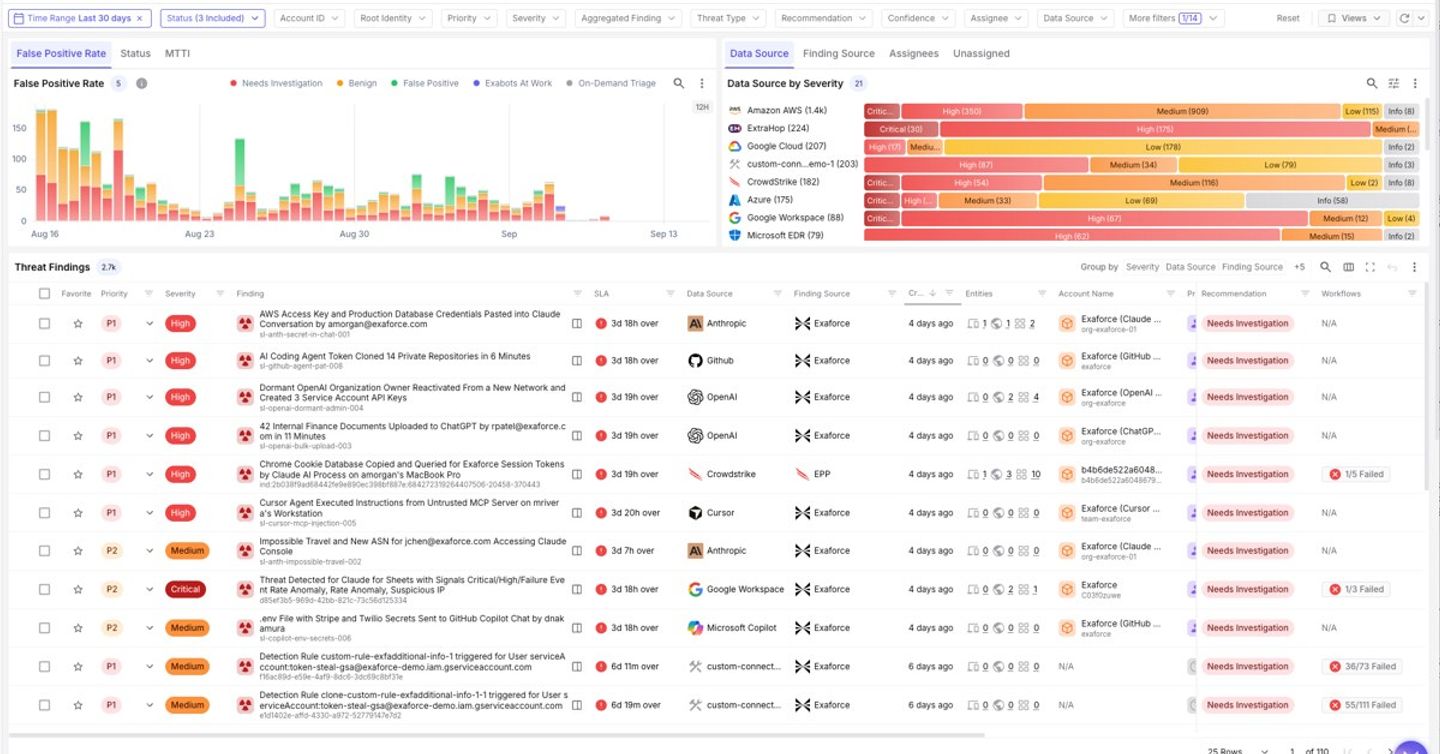Open the Assignees tab
Image resolution: width=1440 pixels, height=754 pixels.
click(x=913, y=53)
